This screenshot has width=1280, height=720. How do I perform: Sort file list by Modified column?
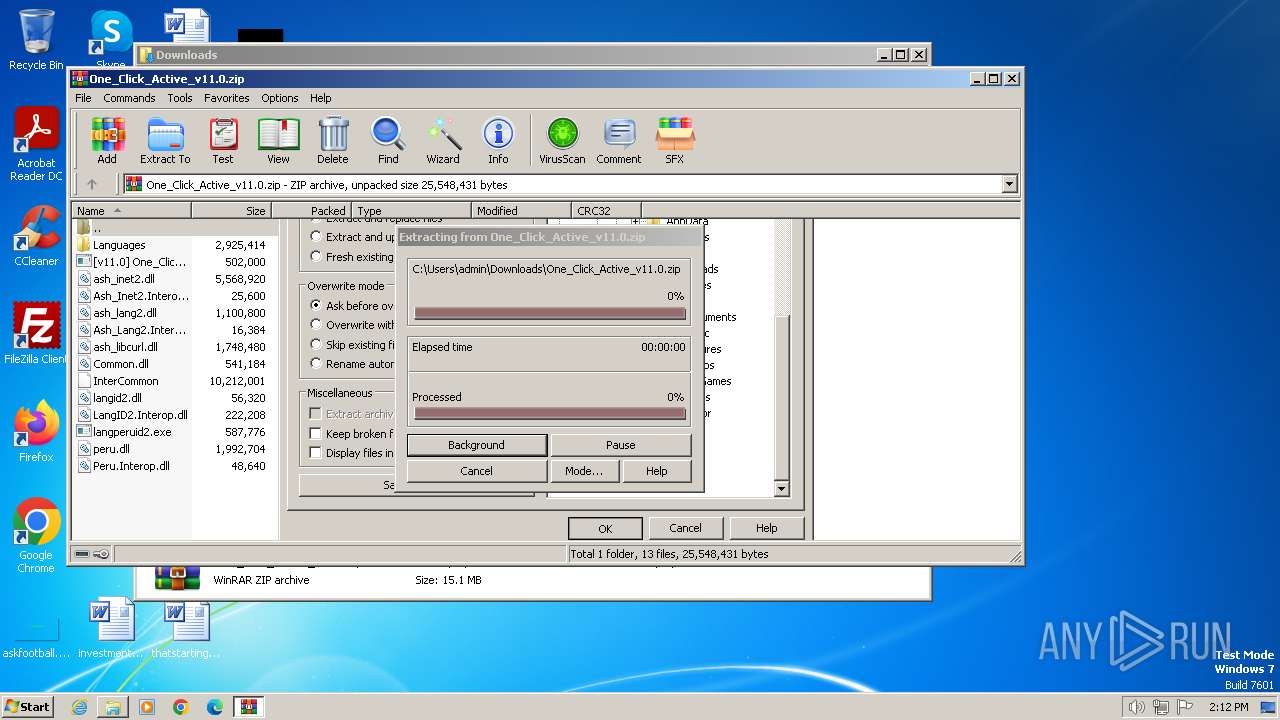tap(521, 211)
